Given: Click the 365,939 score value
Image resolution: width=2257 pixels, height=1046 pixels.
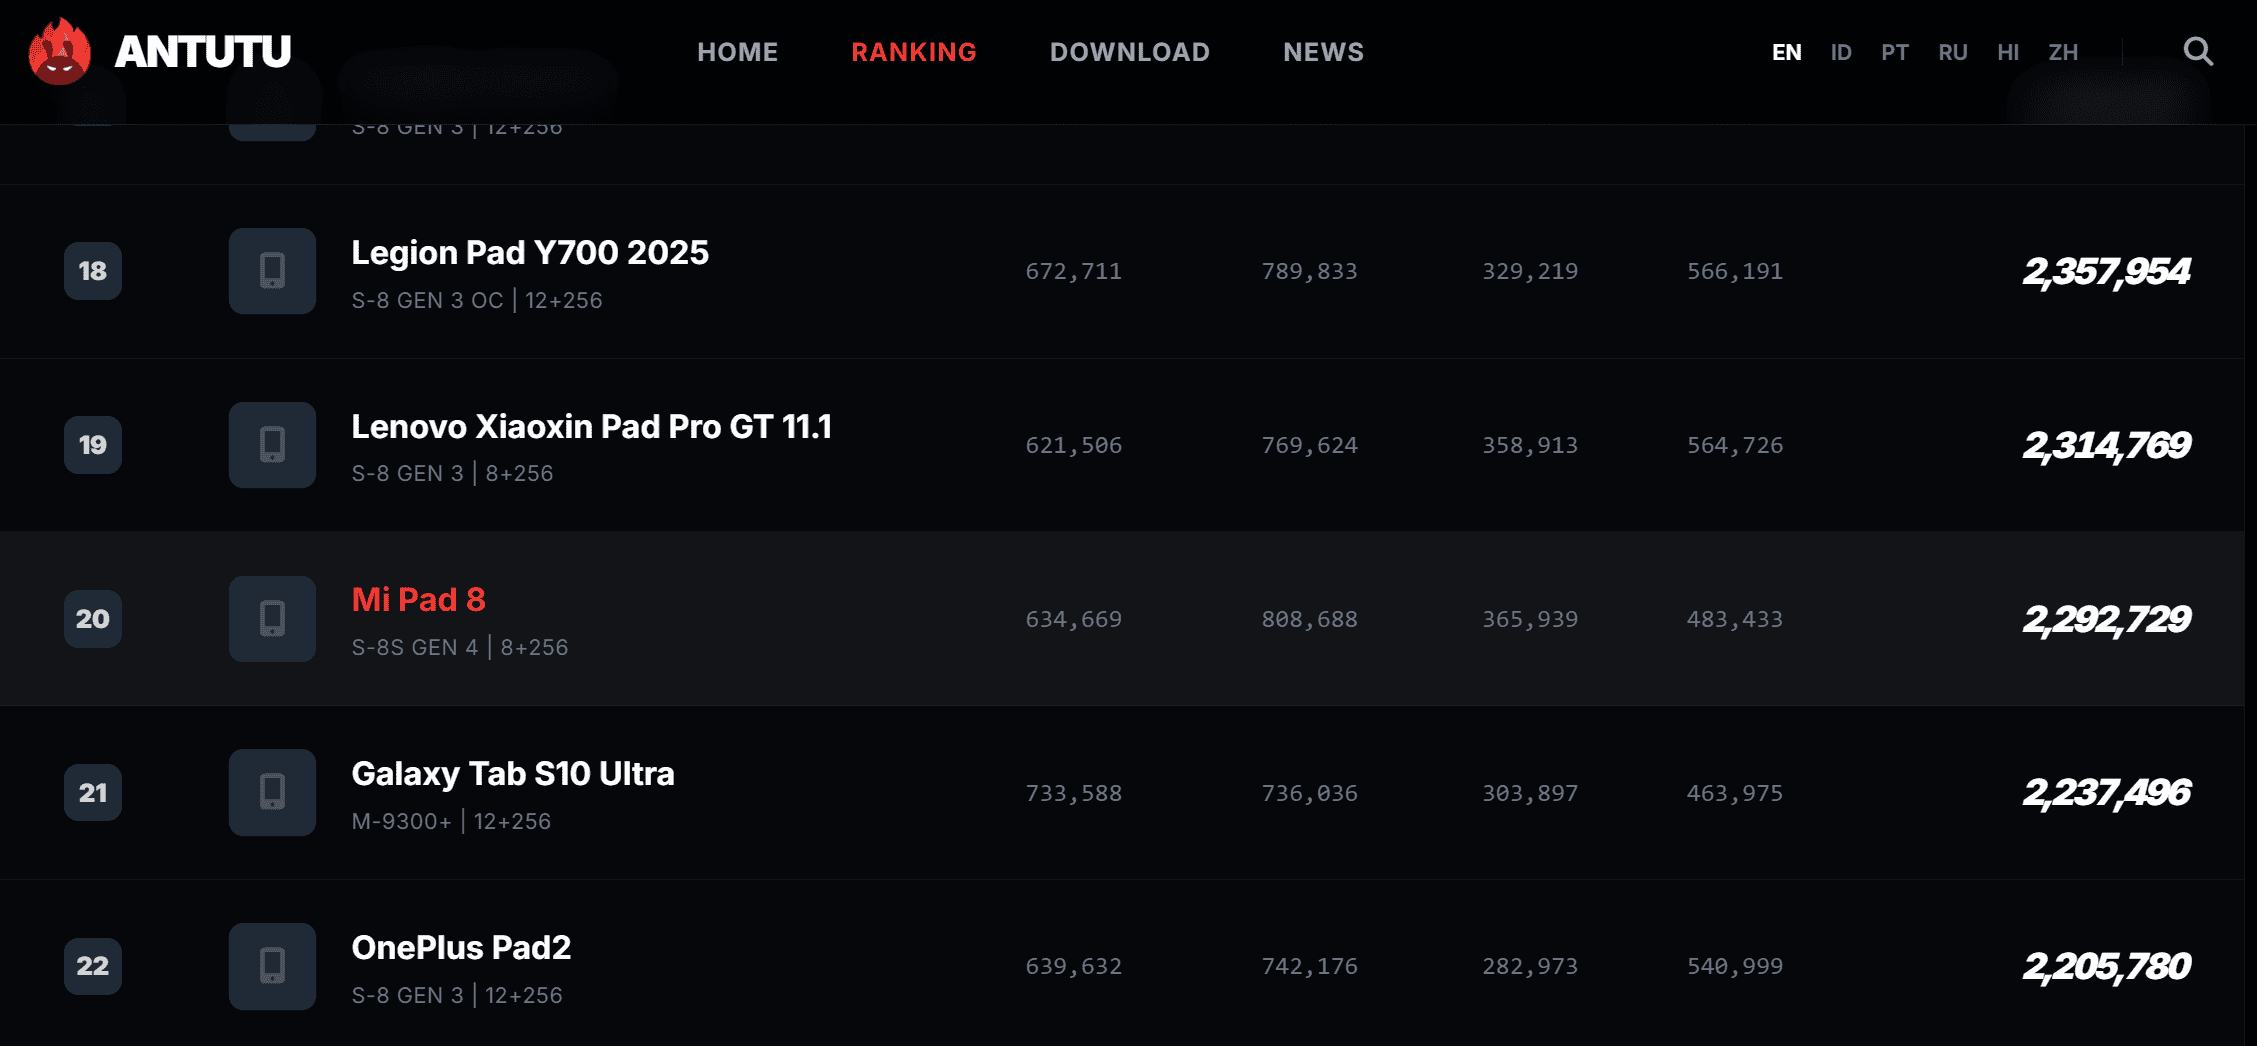Looking at the screenshot, I should tap(1530, 619).
